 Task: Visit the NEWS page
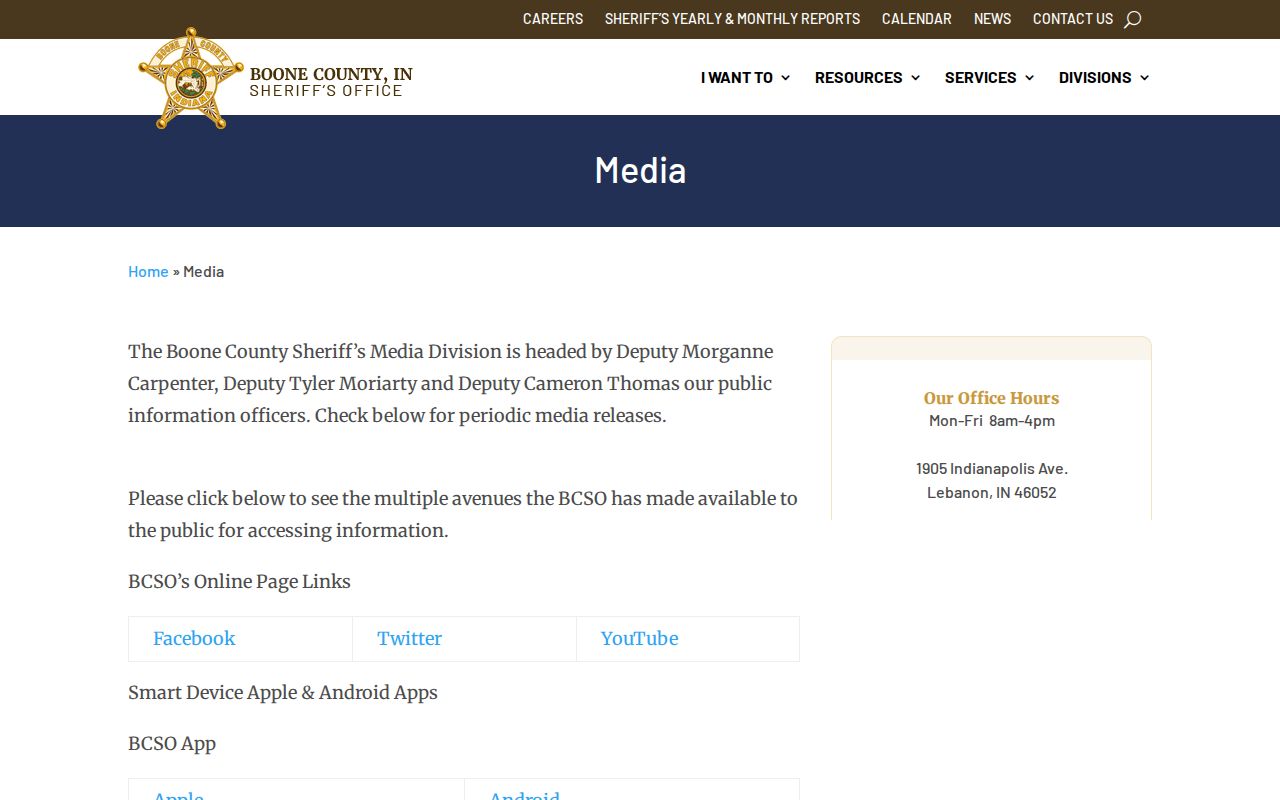(992, 19)
